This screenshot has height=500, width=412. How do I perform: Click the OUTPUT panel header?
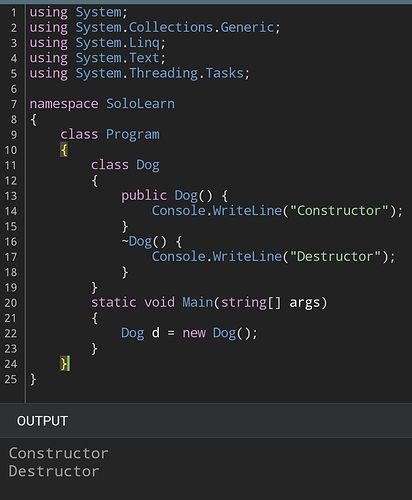click(42, 421)
